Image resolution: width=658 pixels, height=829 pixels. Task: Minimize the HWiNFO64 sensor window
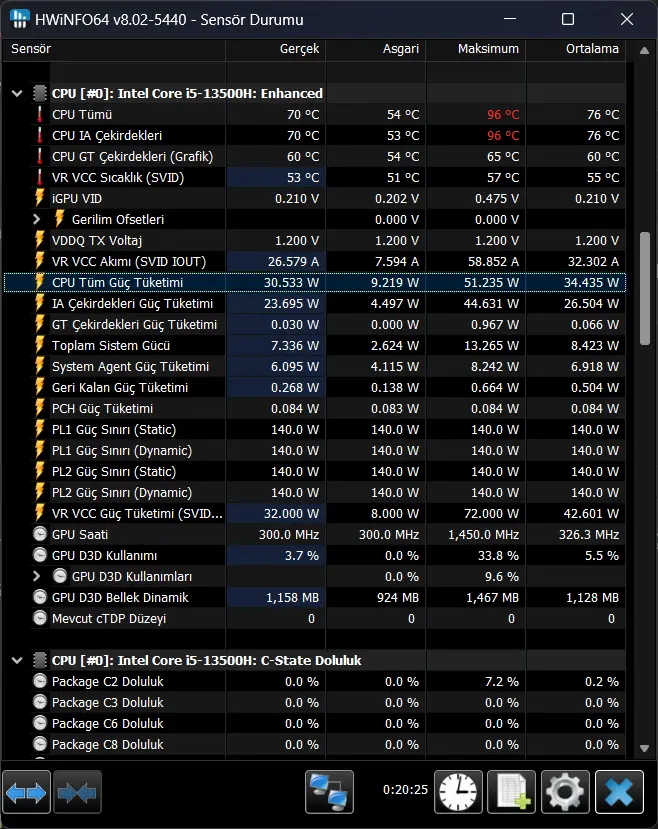(510, 19)
